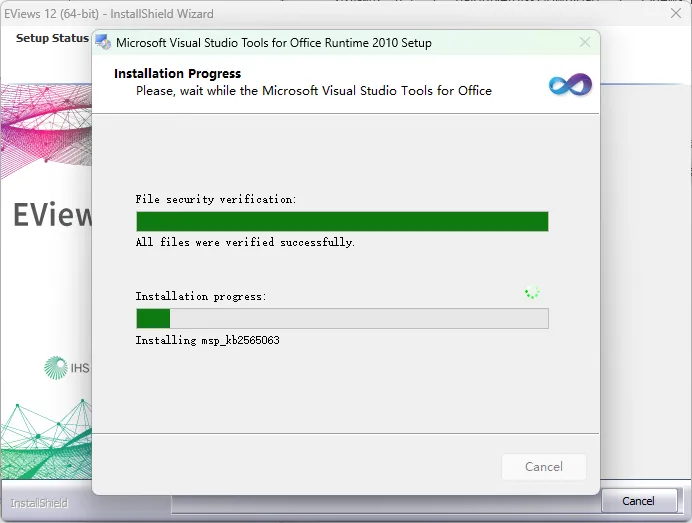692x523 pixels.
Task: Click the 'Installing msp_kb2565063' status text
Action: (207, 340)
